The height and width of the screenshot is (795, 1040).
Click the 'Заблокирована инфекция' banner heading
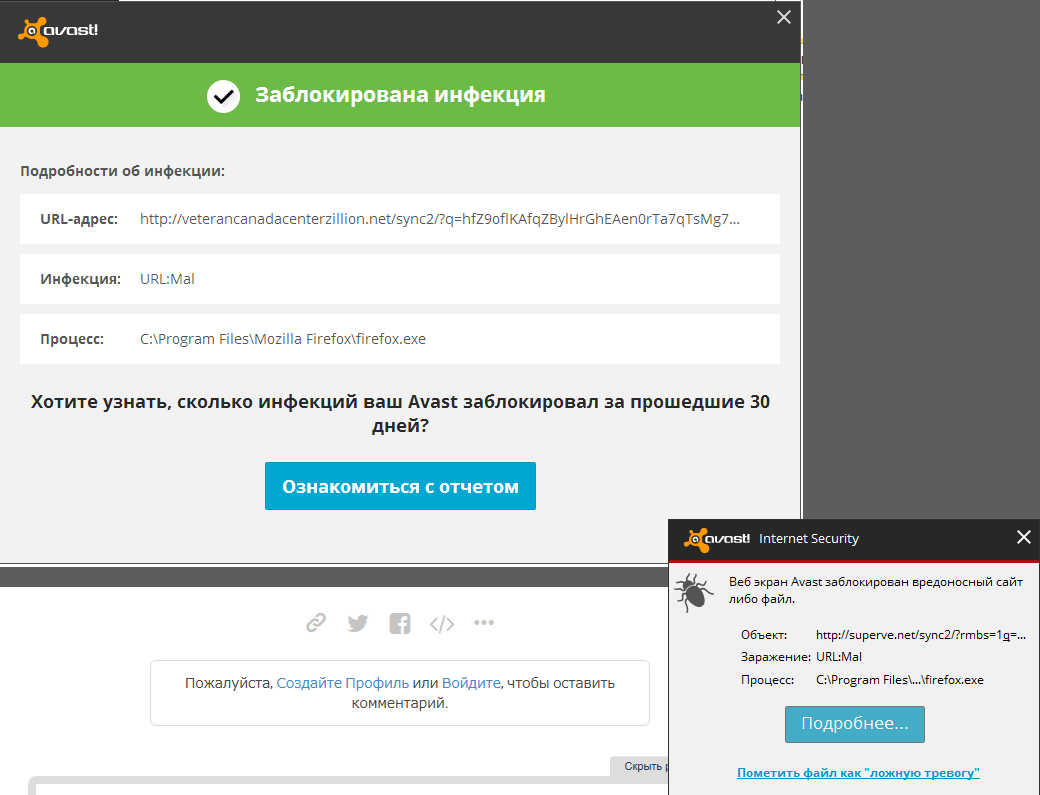pos(400,95)
